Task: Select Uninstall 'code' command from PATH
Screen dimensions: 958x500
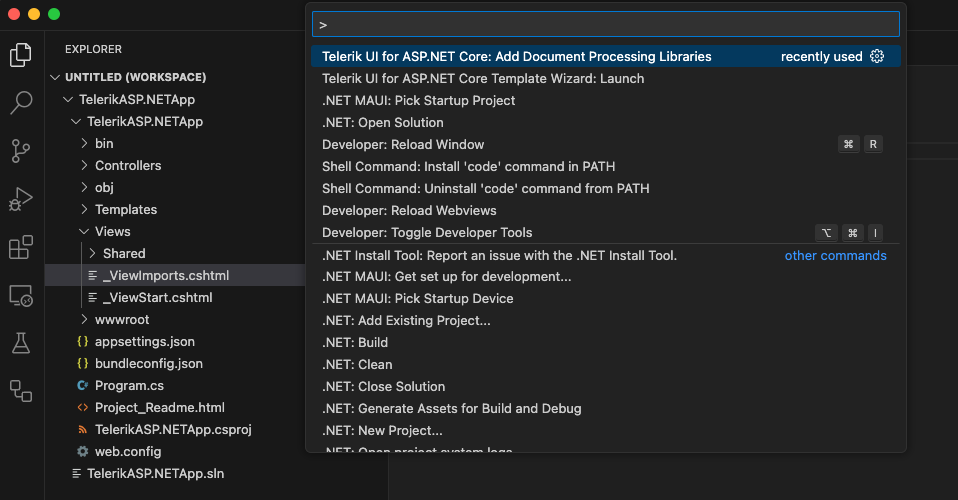Action: pos(605,188)
